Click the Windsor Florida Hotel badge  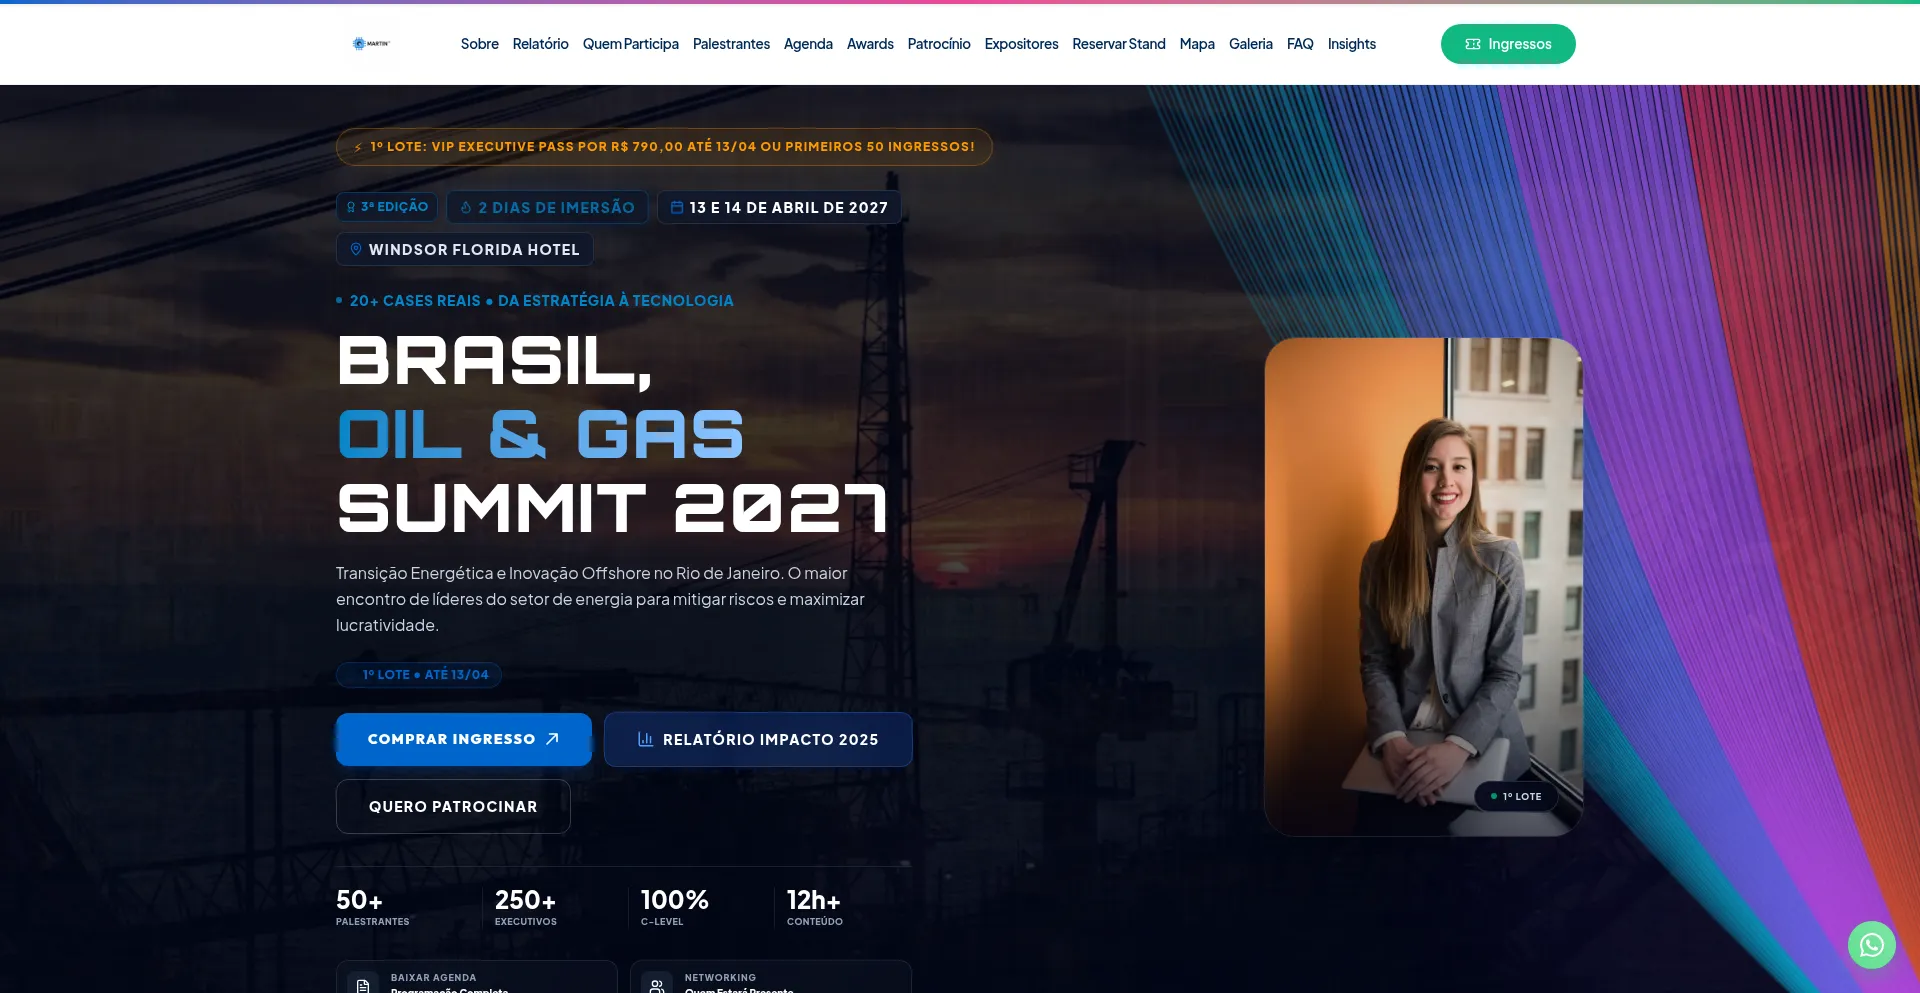(x=465, y=249)
